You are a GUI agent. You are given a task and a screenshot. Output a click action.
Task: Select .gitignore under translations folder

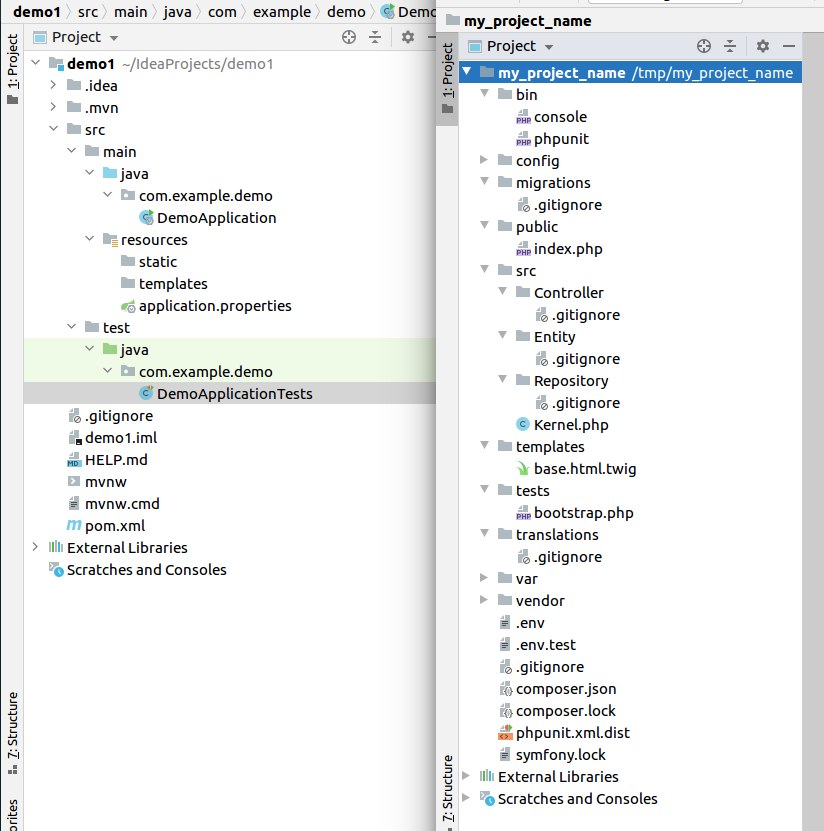click(559, 556)
